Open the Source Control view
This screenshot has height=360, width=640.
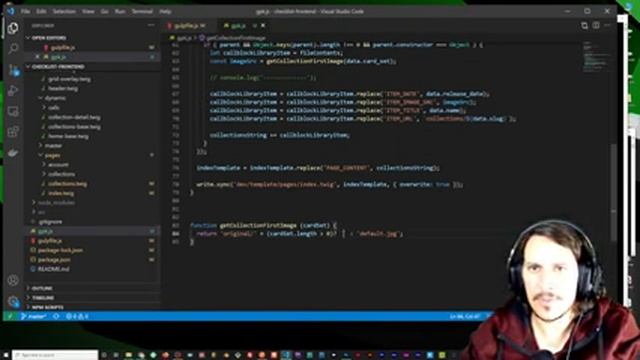point(13,70)
